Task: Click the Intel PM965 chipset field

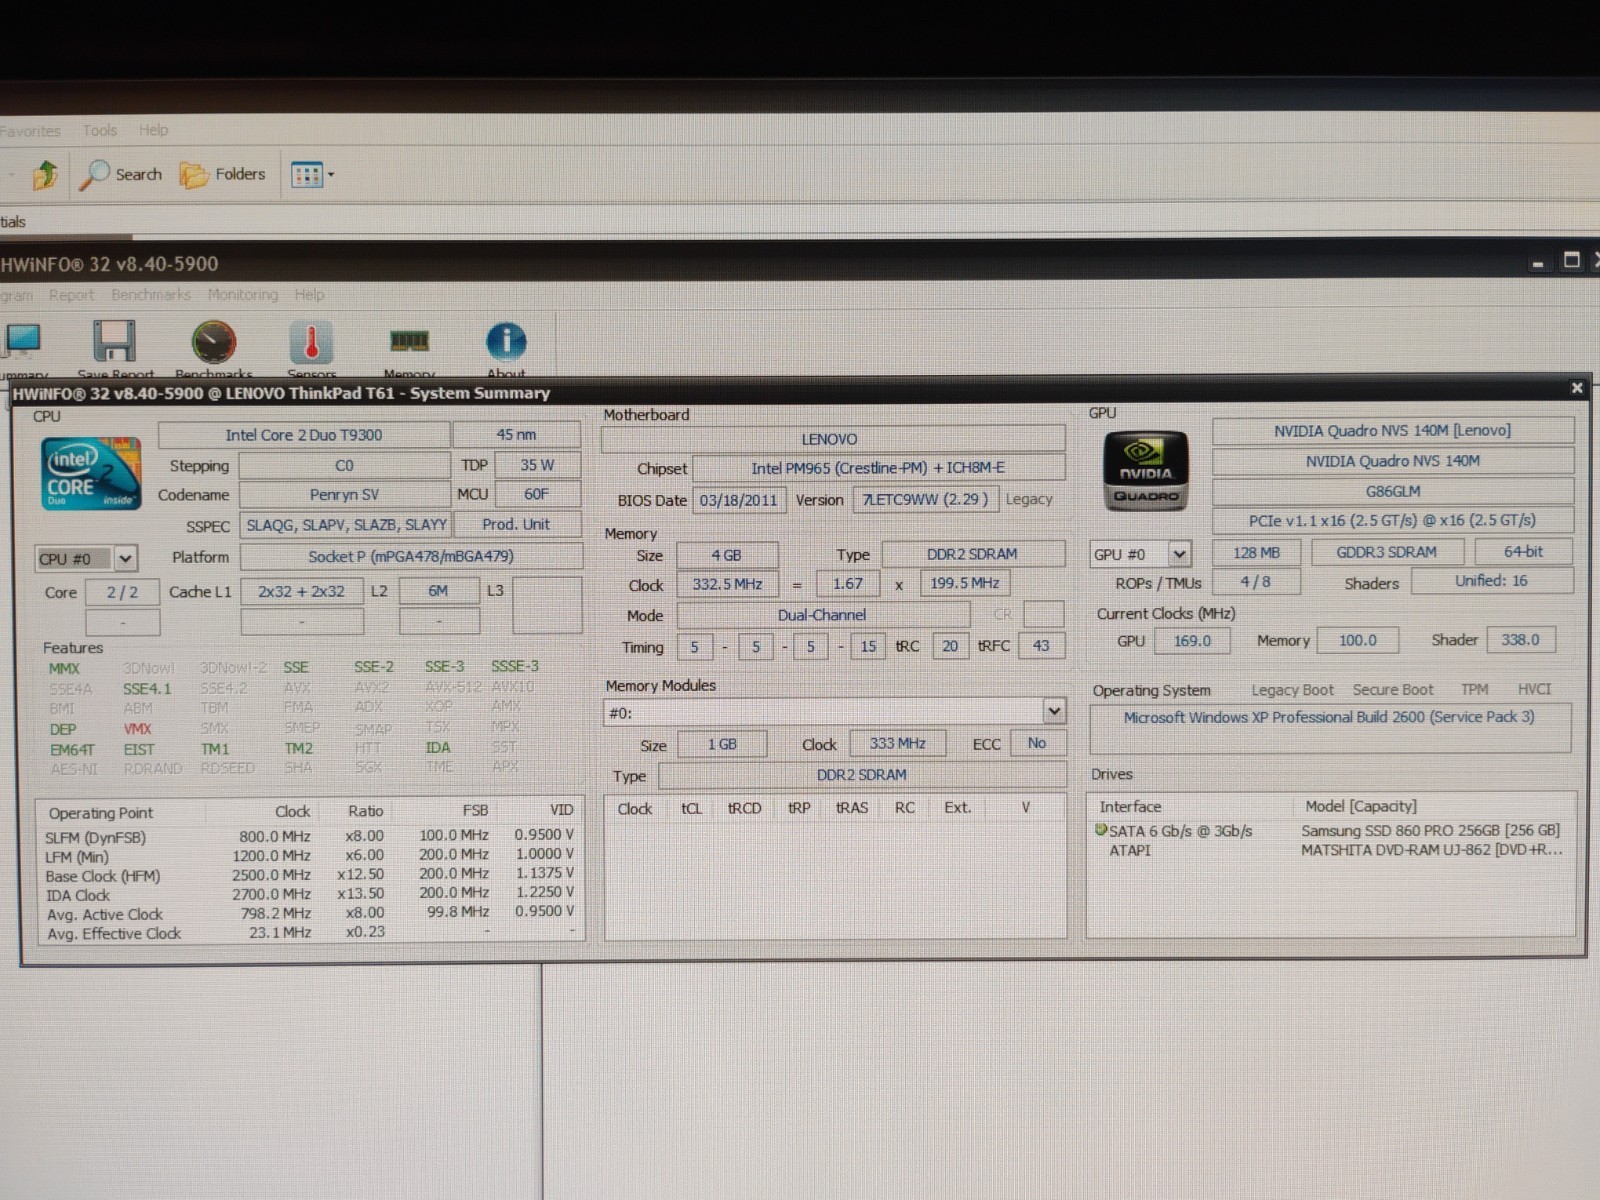Action: 878,468
